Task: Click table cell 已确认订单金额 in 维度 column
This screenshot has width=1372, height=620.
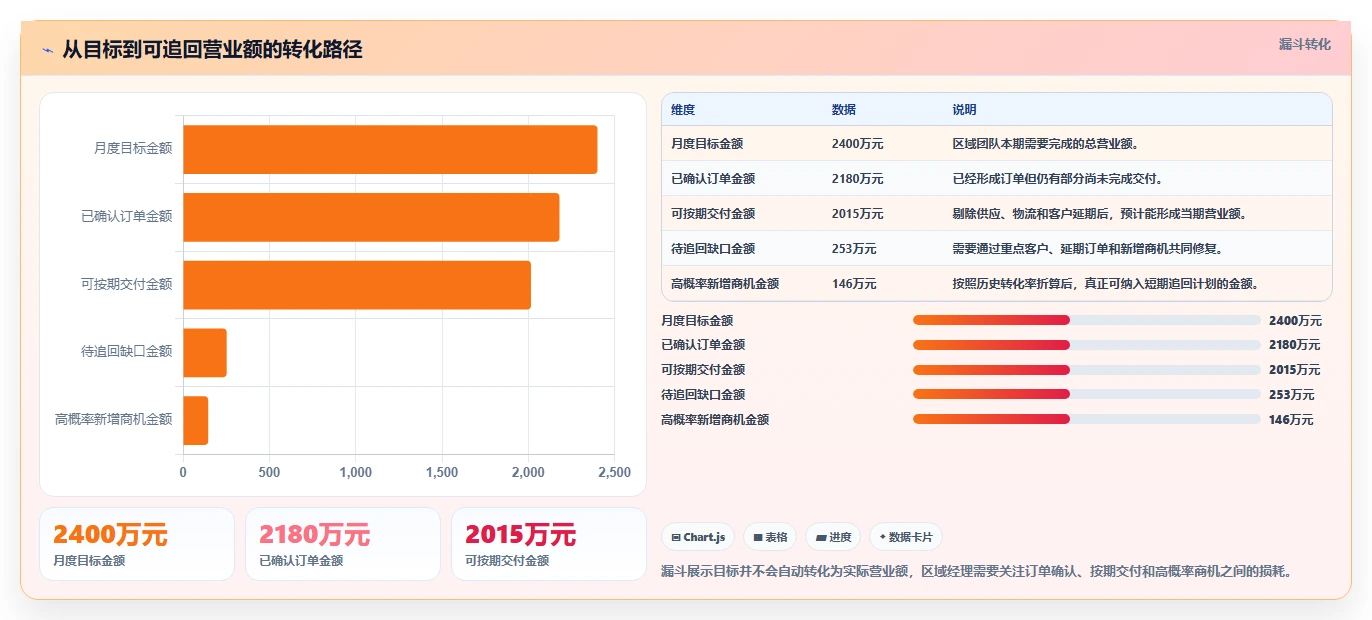Action: [x=713, y=179]
